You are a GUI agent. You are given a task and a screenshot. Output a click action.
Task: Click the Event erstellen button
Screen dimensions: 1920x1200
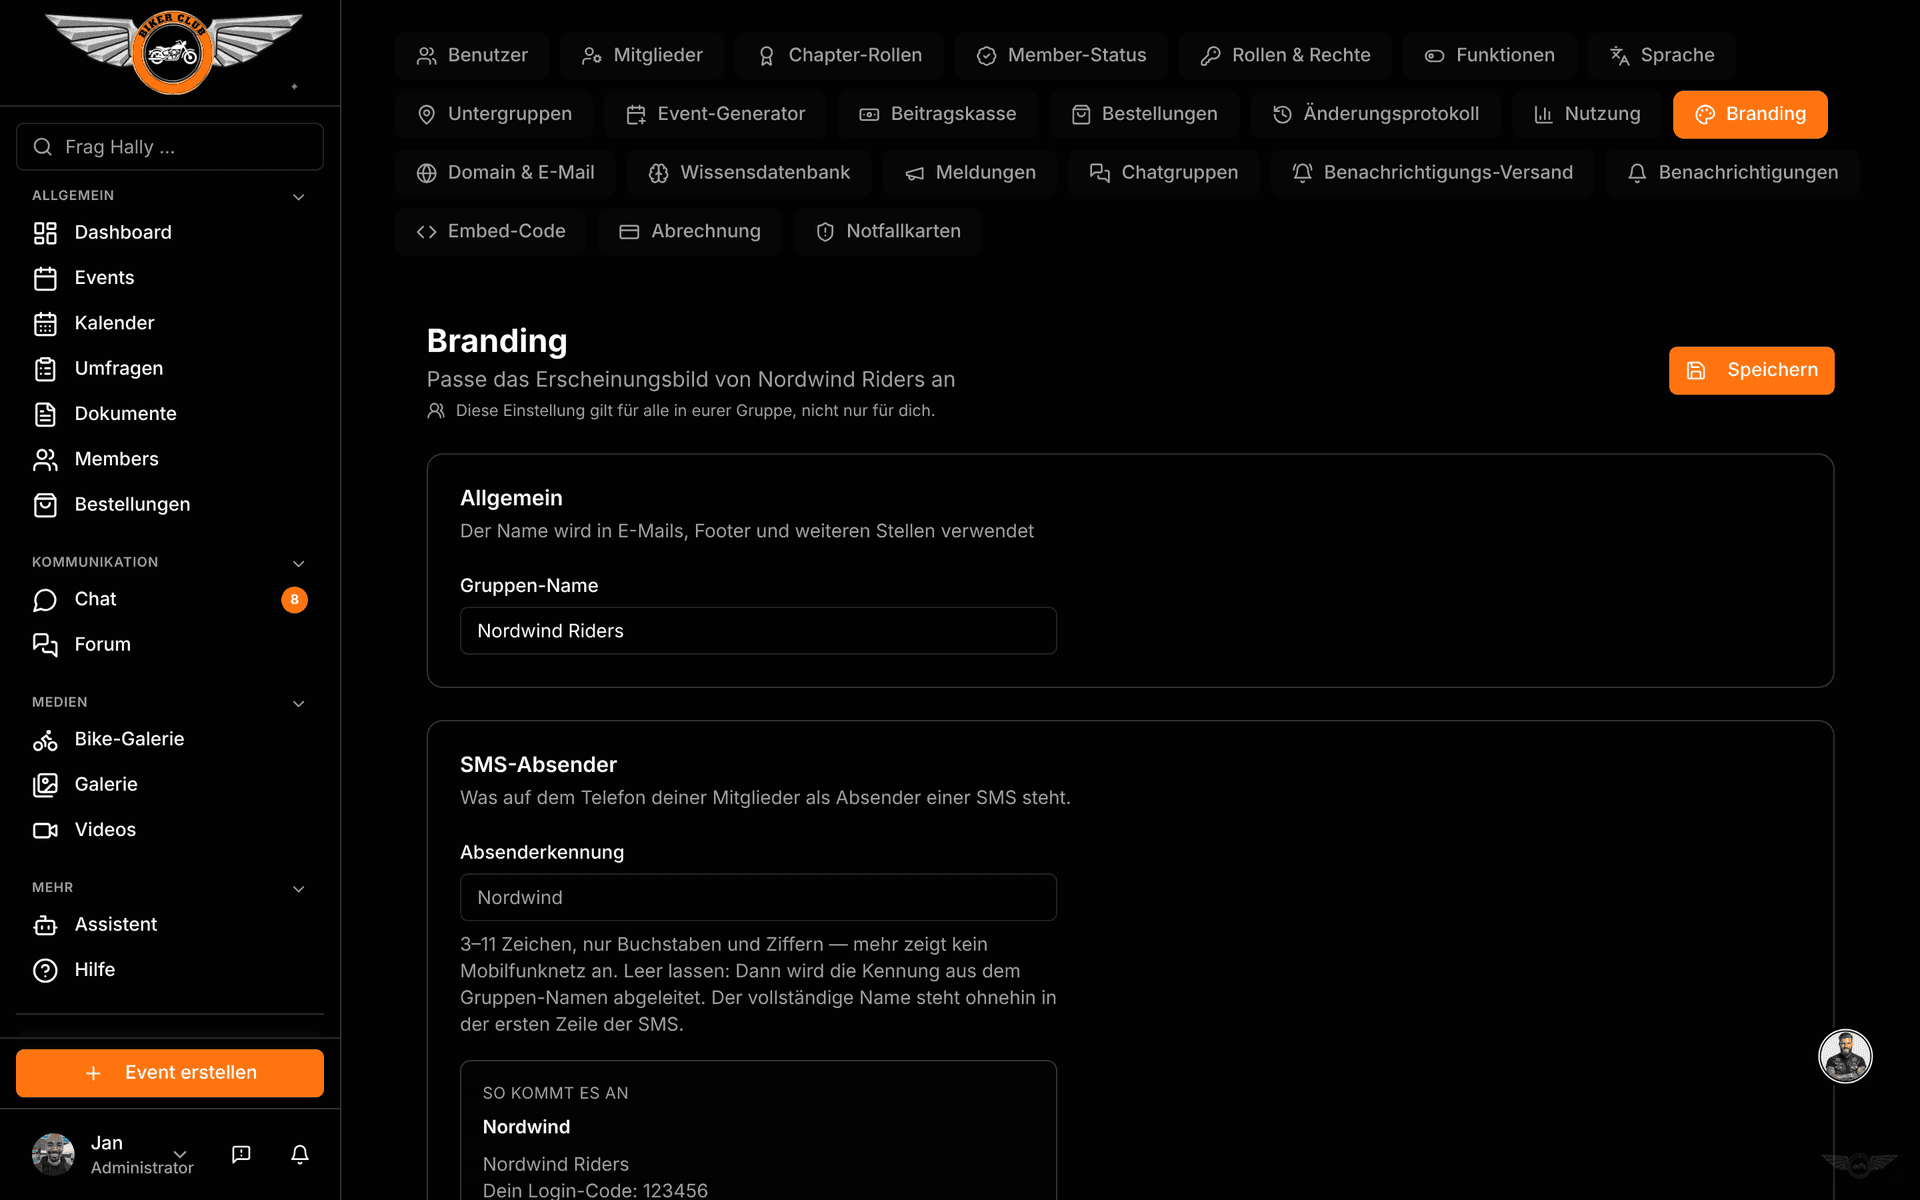coord(170,1073)
